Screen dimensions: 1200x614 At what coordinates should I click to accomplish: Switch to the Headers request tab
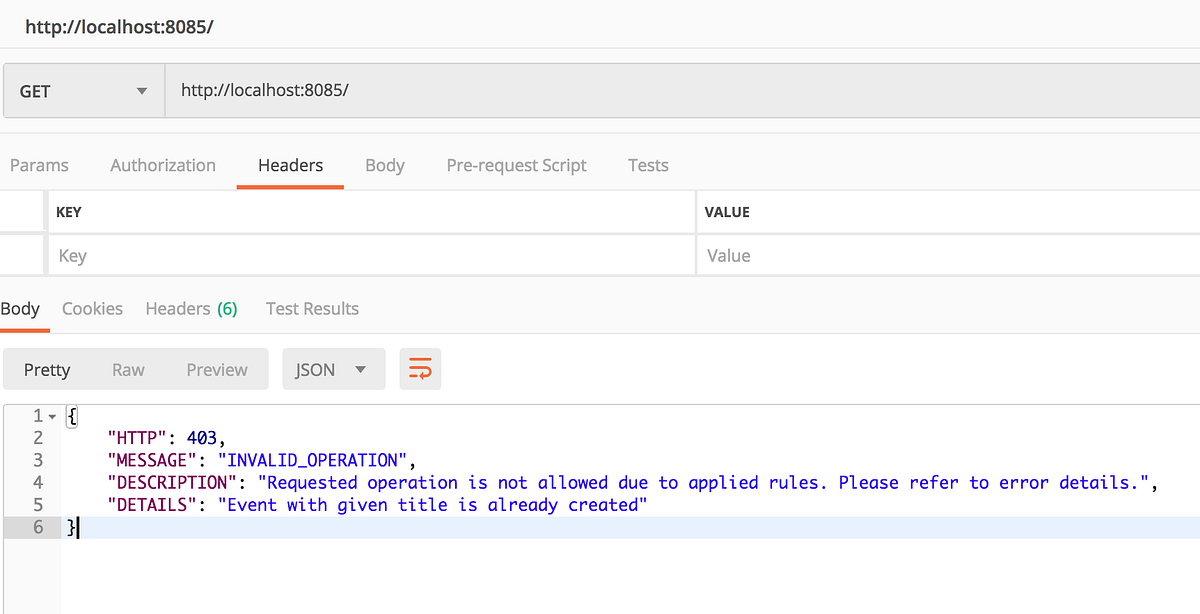(x=290, y=165)
